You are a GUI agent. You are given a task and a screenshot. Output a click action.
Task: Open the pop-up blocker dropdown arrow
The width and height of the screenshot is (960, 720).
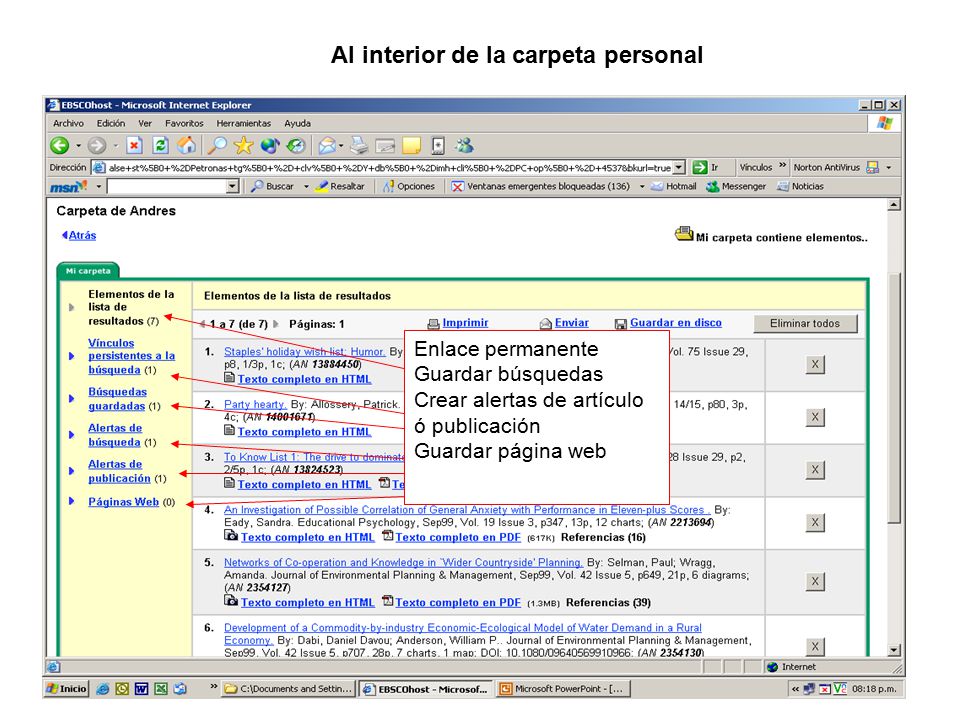pyautogui.click(x=642, y=186)
